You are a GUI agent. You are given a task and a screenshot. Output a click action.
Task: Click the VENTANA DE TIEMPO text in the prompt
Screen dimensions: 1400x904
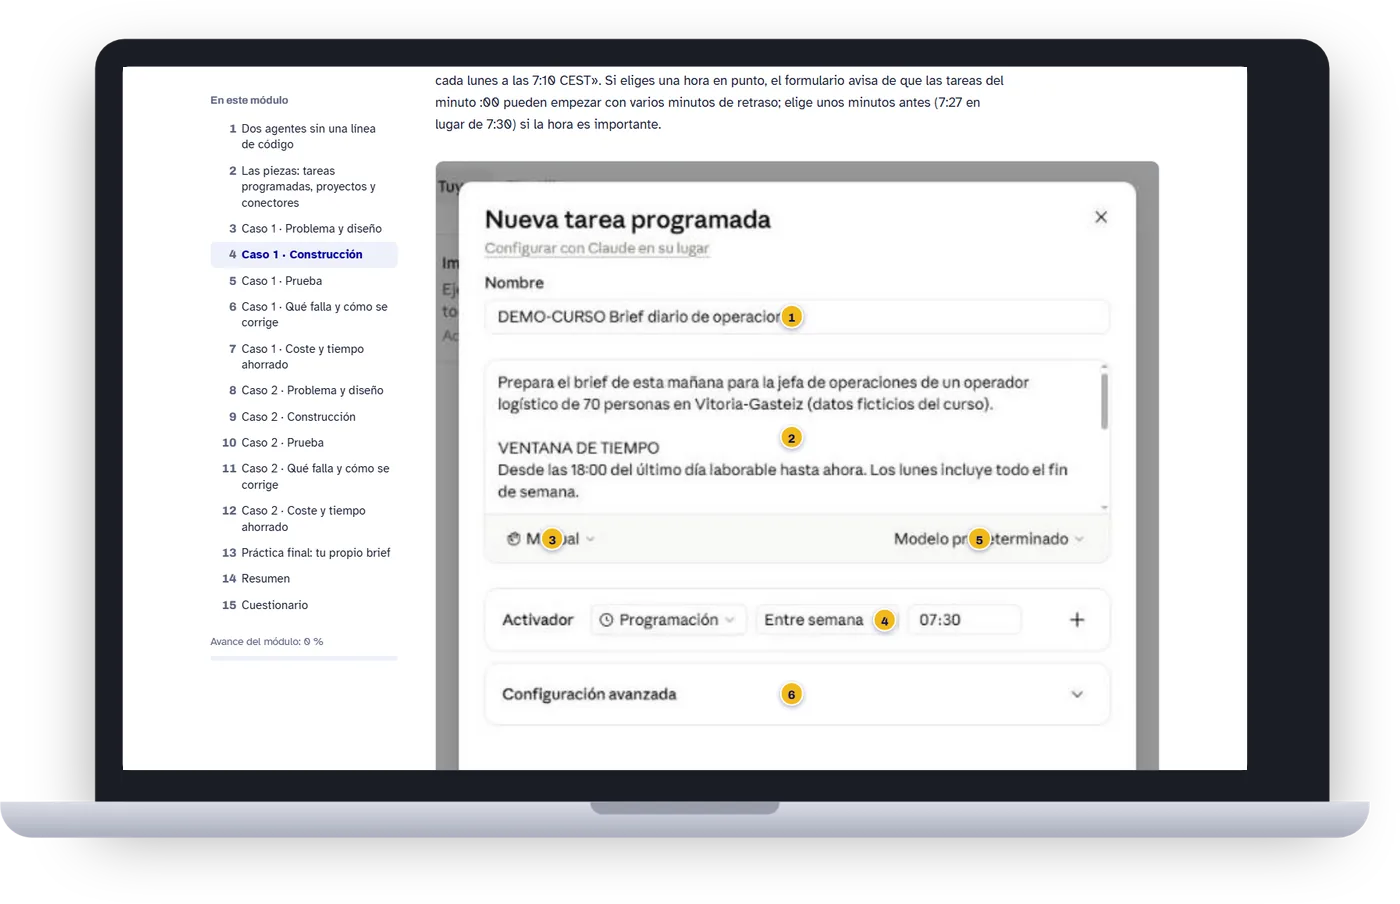(578, 448)
